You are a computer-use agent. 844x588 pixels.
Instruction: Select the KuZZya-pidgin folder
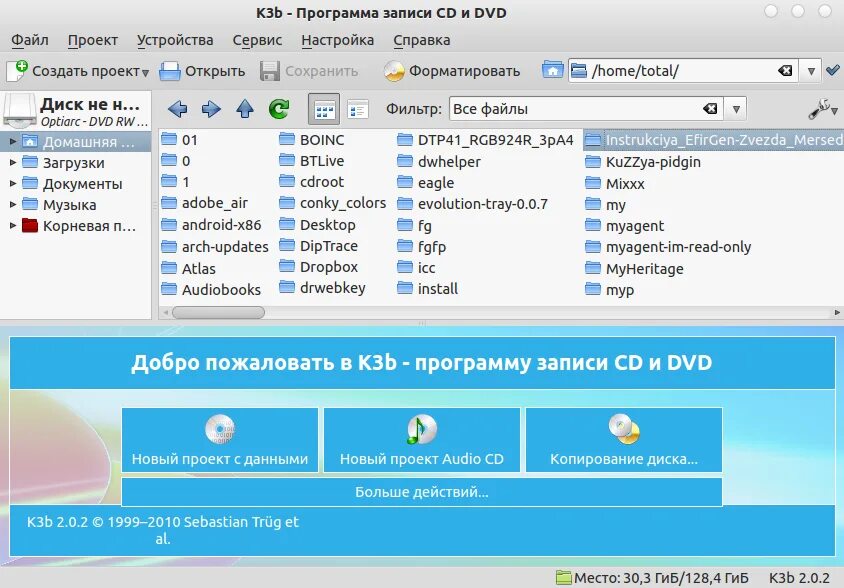click(643, 162)
